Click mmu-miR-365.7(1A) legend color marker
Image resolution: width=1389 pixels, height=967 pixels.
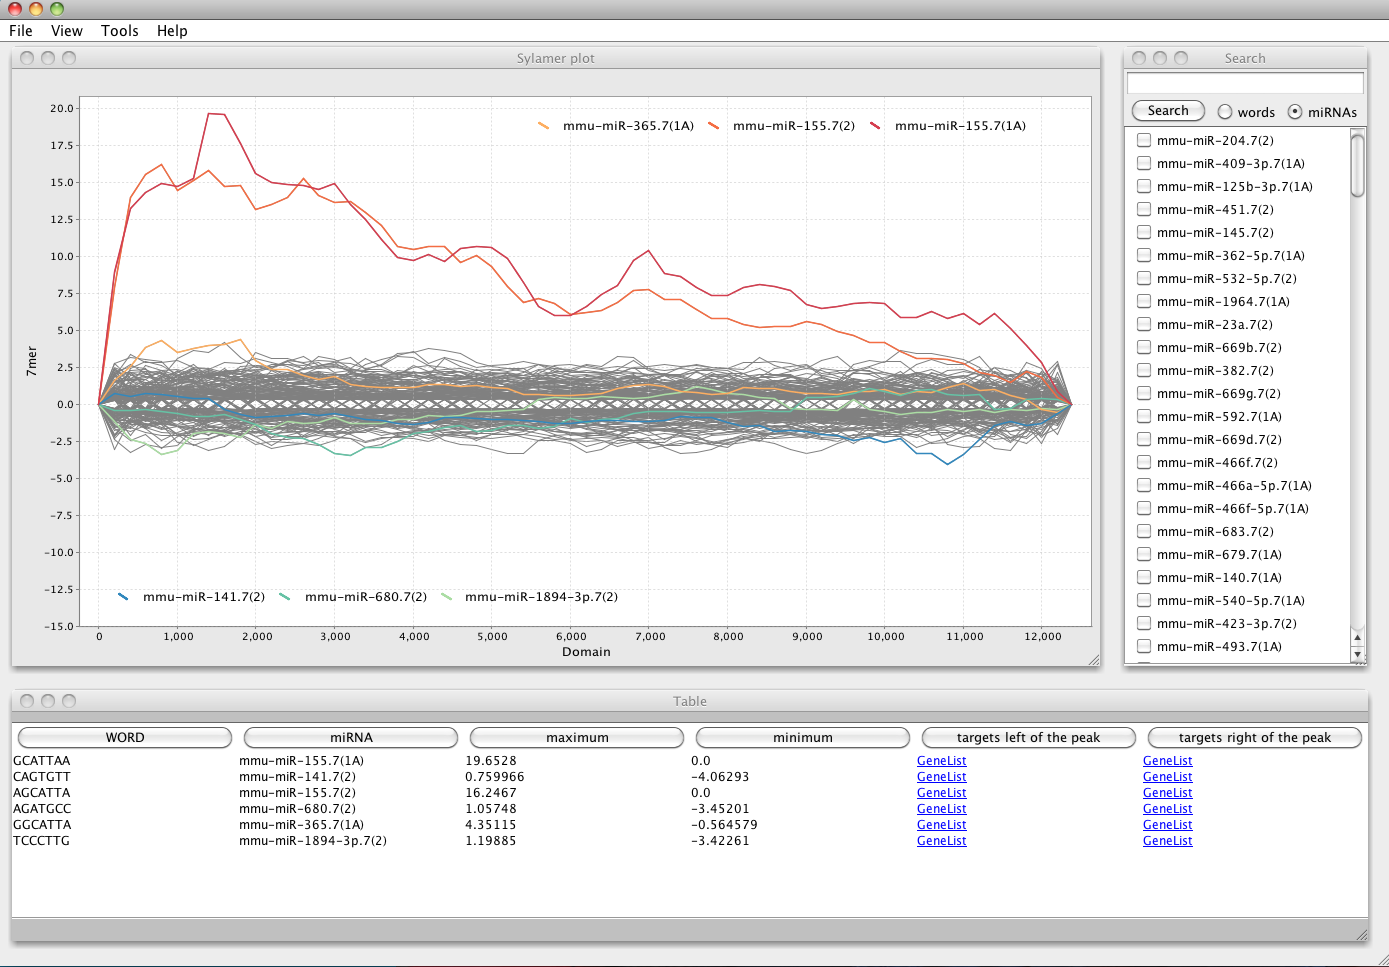point(543,126)
